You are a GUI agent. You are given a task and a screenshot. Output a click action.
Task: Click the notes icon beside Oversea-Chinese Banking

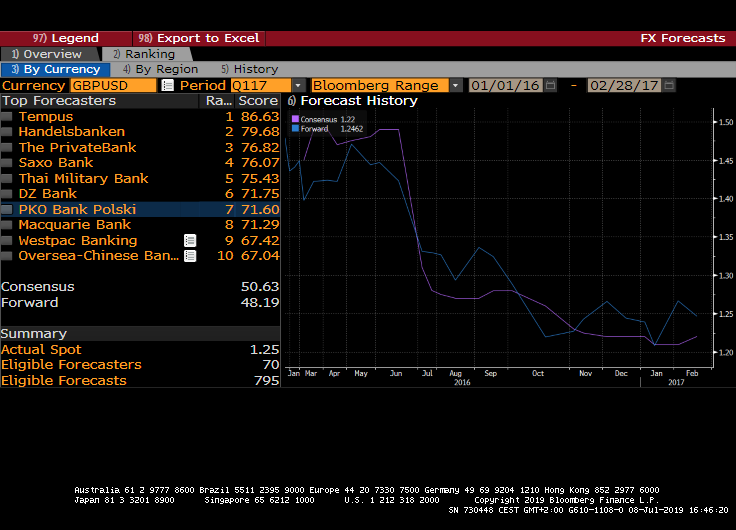(x=190, y=256)
